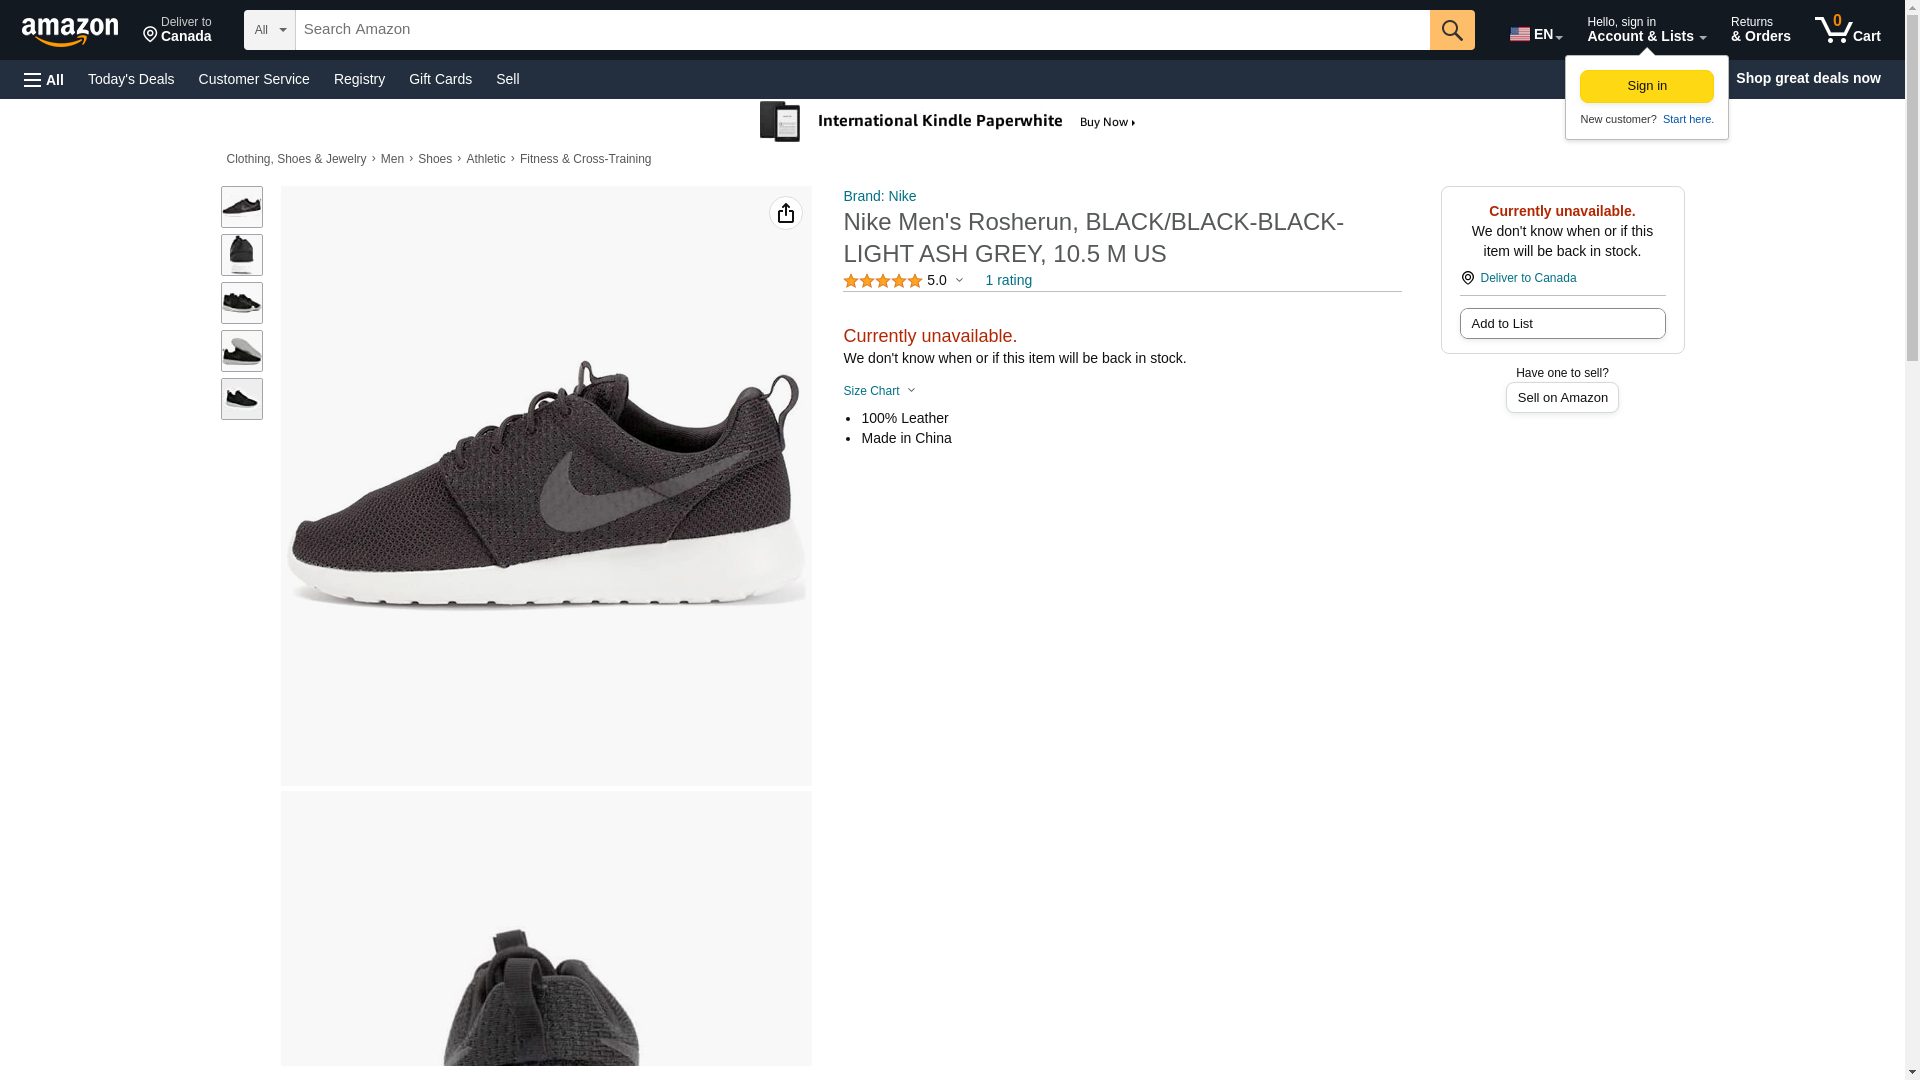Viewport: 1920px width, 1080px height.
Task: Expand the EN language selector
Action: coord(1535,34)
